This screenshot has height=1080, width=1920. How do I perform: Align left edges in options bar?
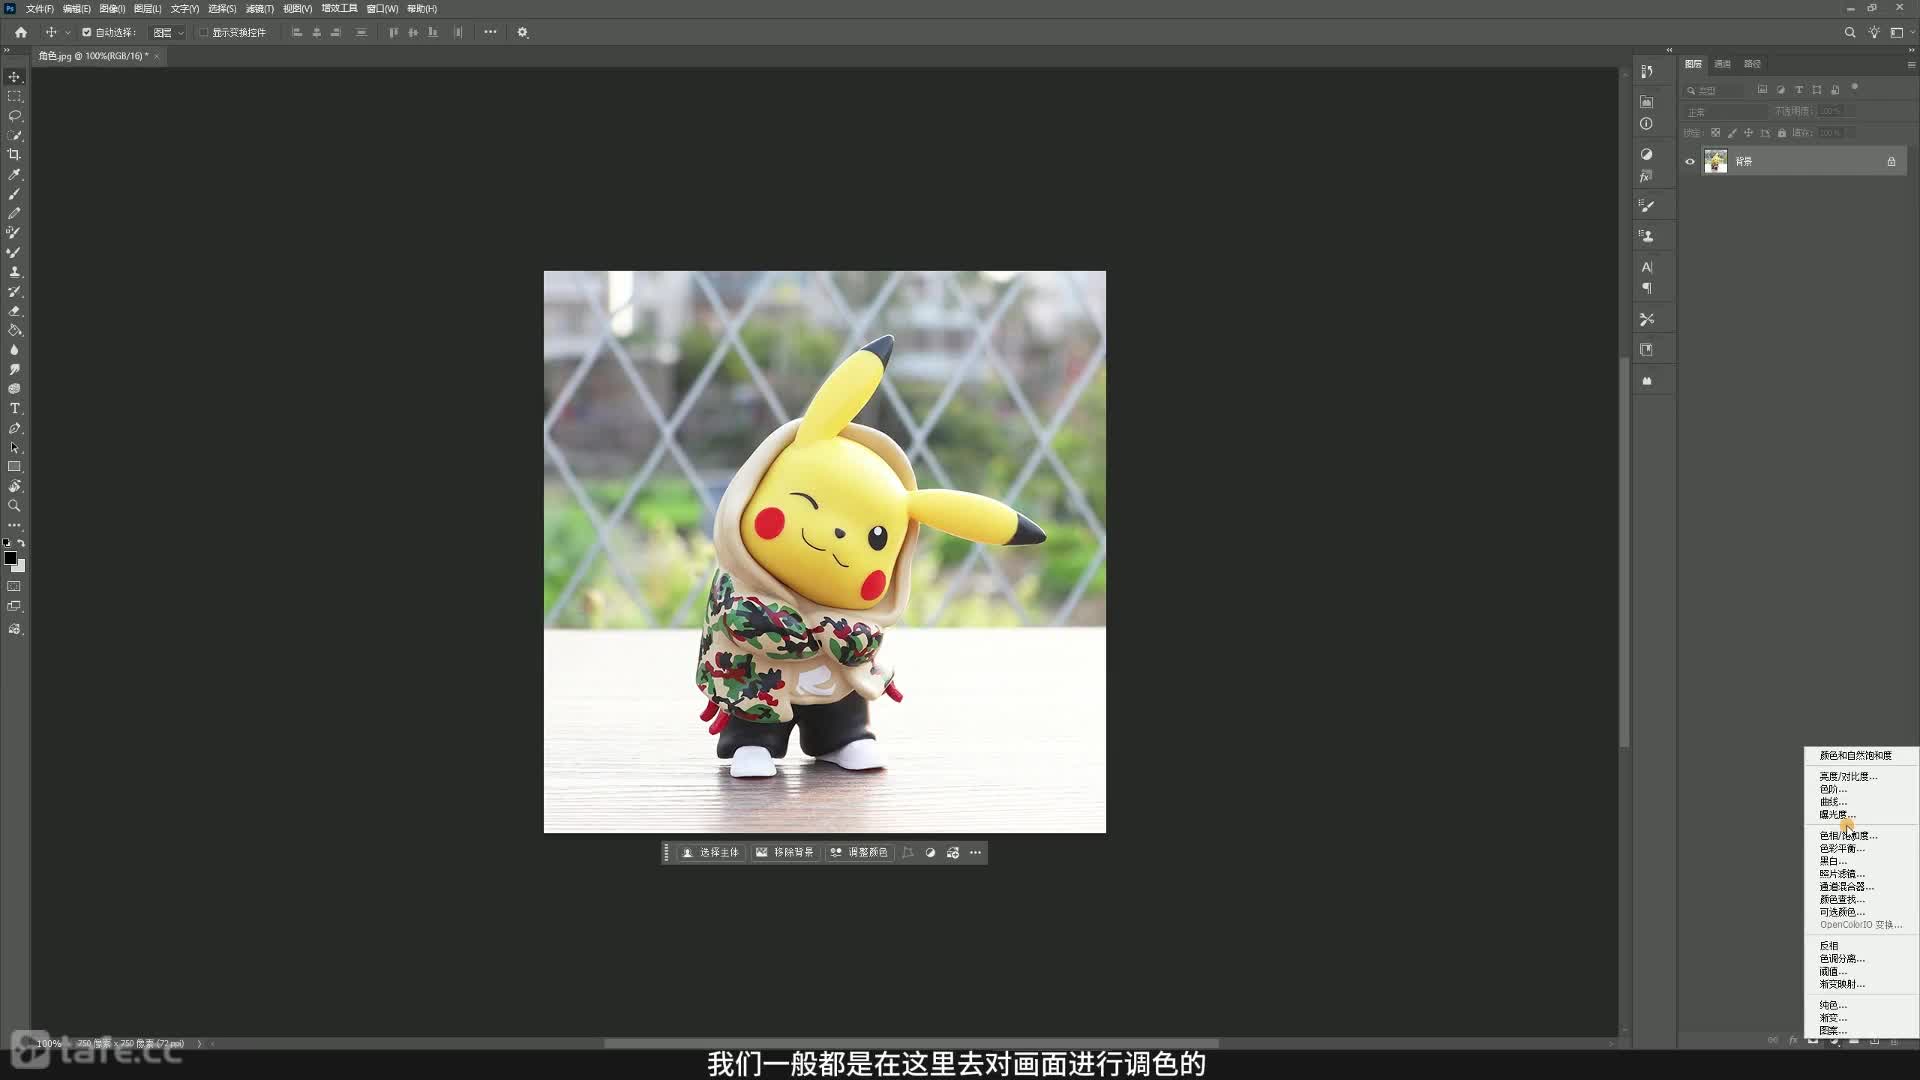(297, 32)
